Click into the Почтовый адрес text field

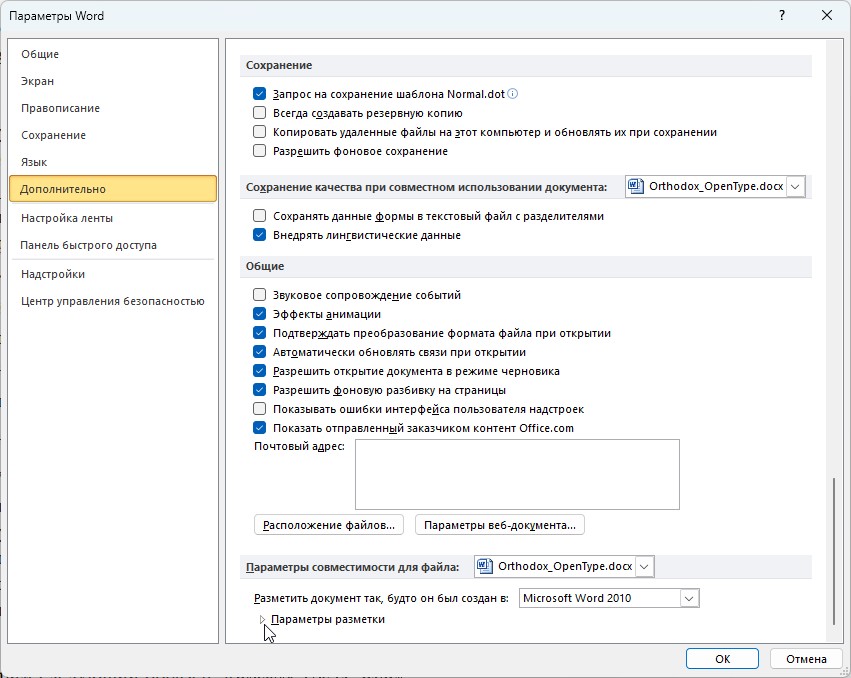tap(516, 474)
